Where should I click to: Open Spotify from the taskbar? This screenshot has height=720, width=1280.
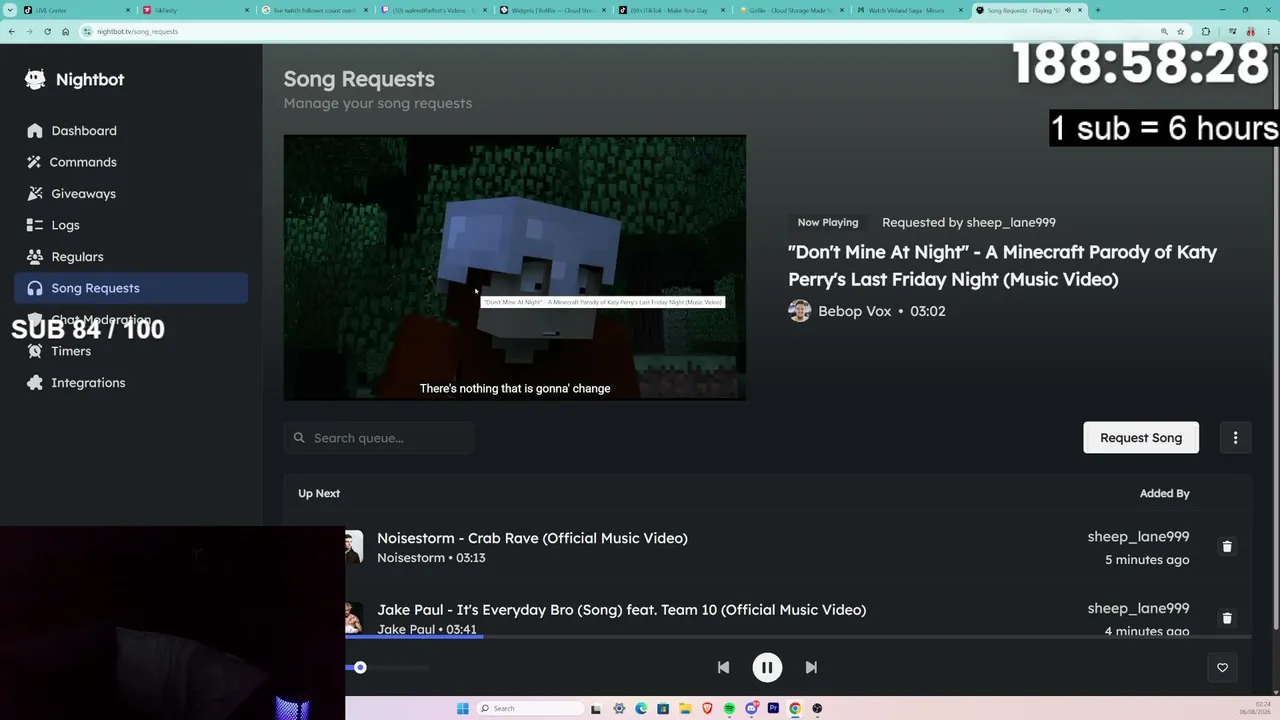[729, 708]
